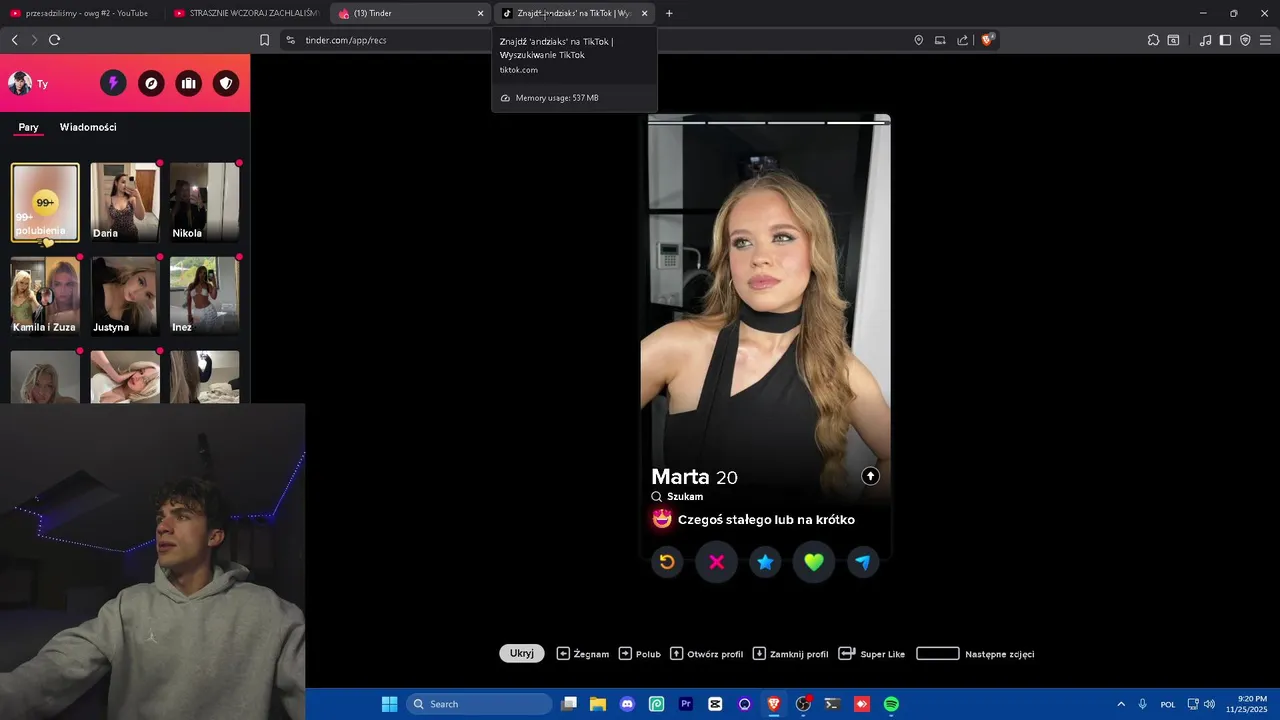Open the Brave VPN icon
Viewport: 1280px width, 720px height.
point(1245,40)
